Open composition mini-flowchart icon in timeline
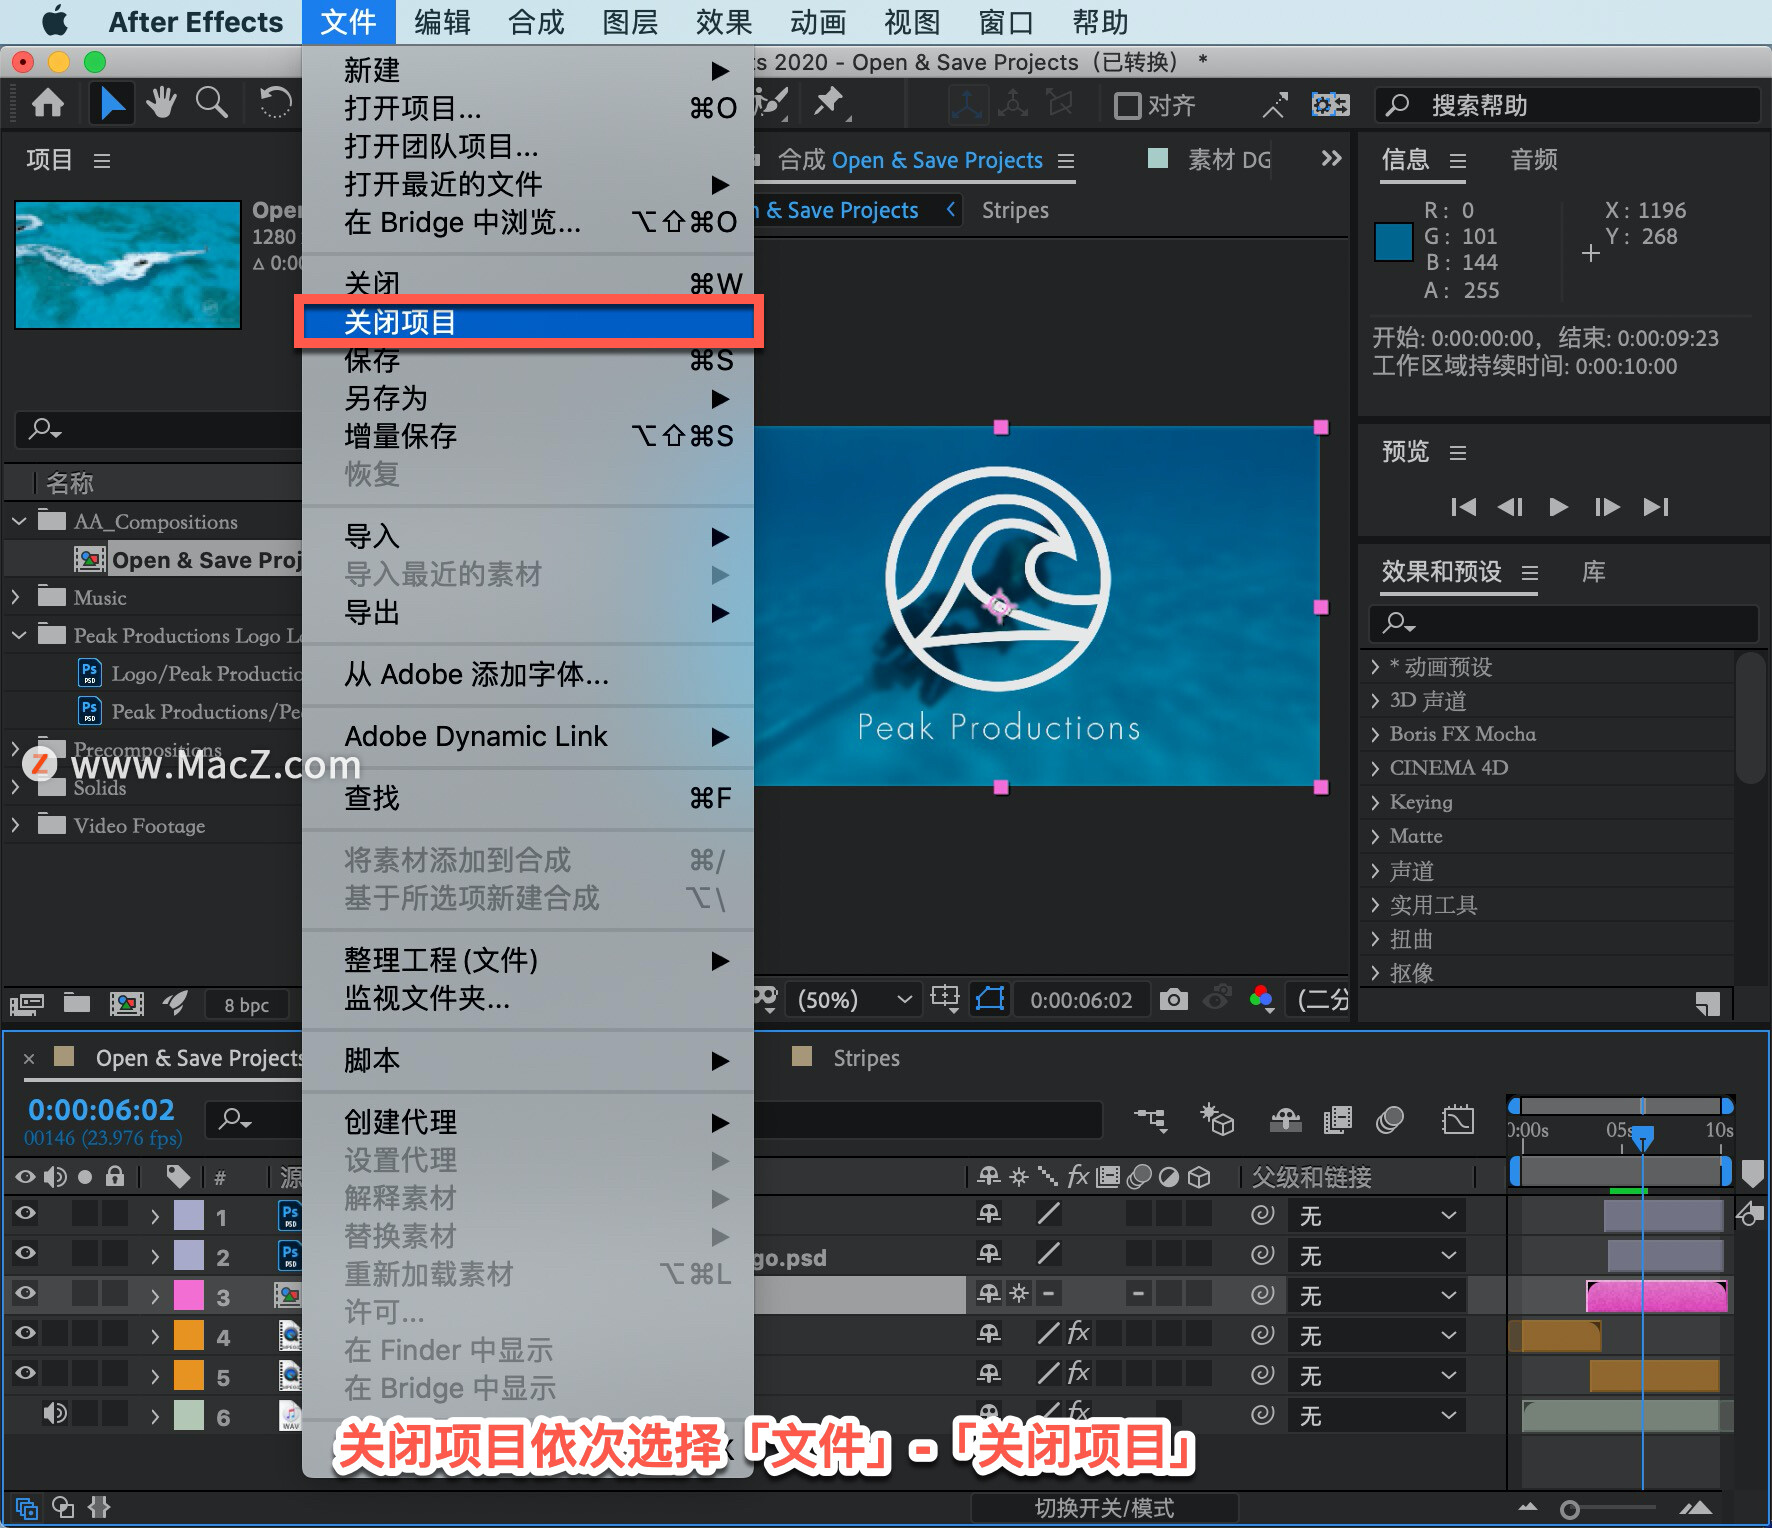 (1151, 1119)
